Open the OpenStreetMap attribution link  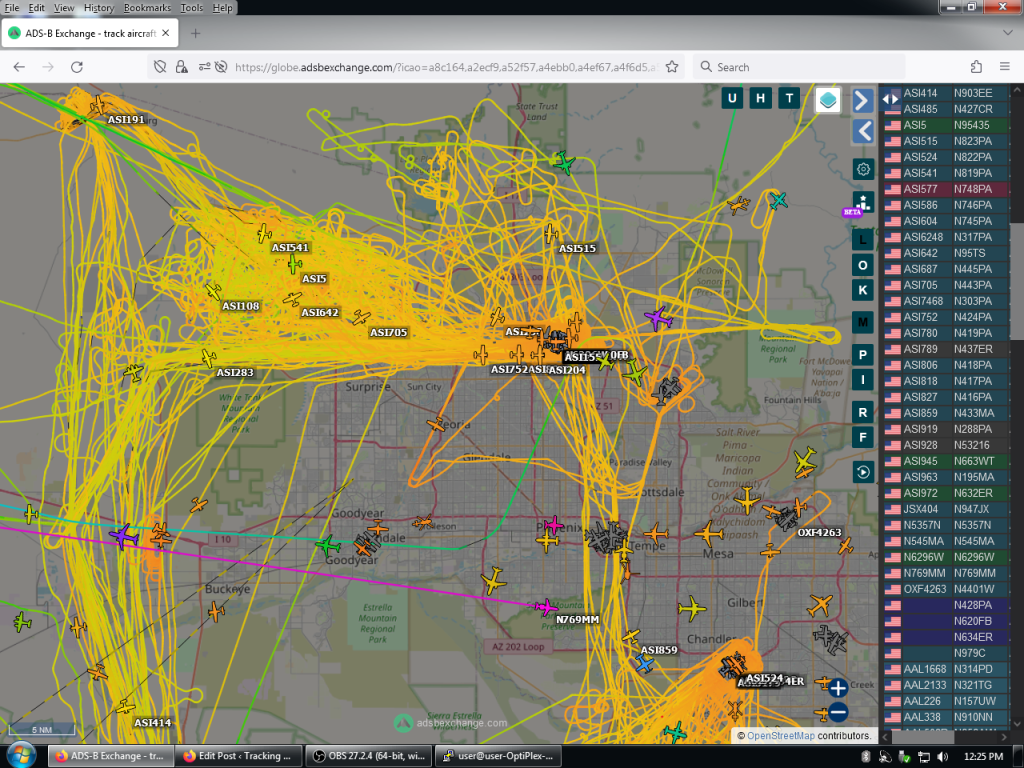pyautogui.click(x=780, y=735)
